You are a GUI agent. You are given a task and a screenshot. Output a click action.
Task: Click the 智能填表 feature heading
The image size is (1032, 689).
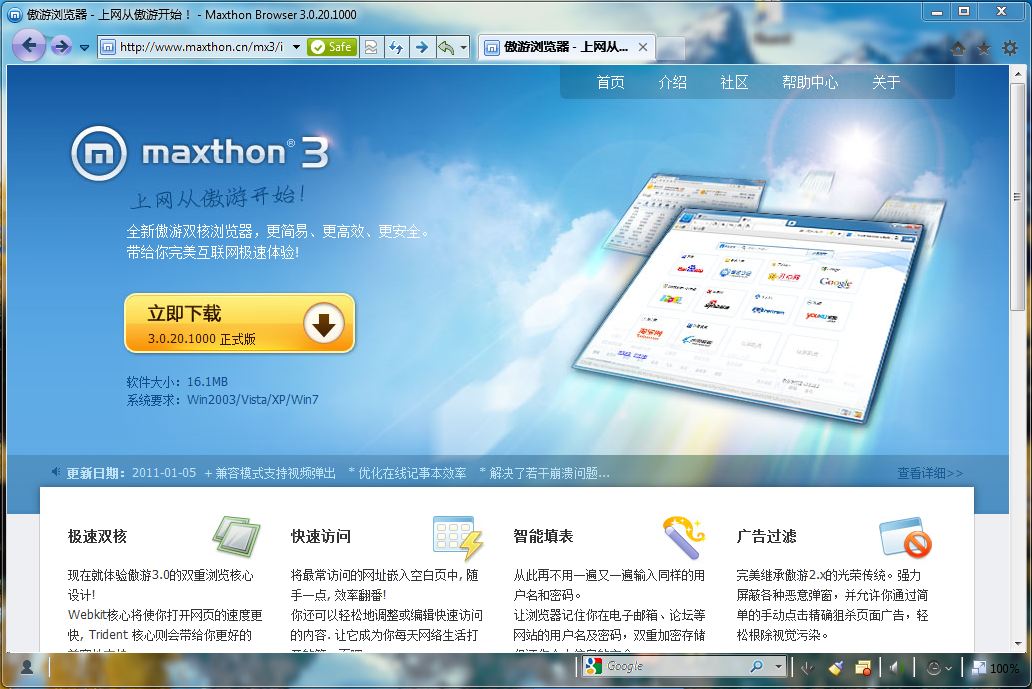pyautogui.click(x=543, y=536)
